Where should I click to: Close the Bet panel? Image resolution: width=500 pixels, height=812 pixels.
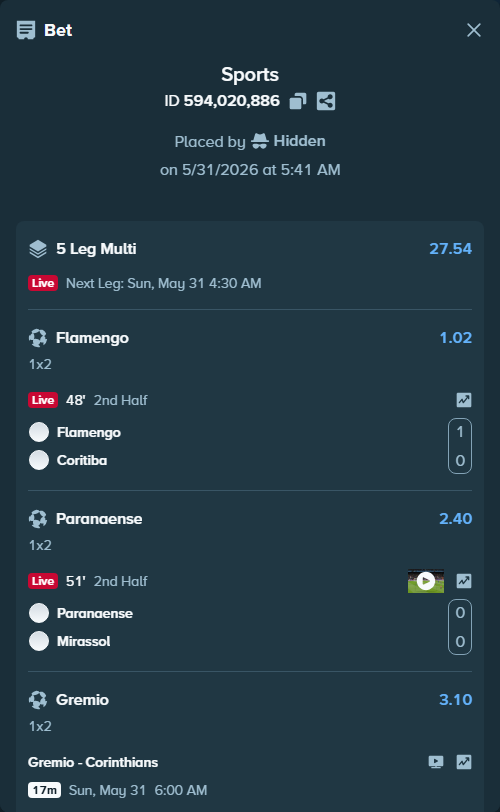pyautogui.click(x=474, y=30)
